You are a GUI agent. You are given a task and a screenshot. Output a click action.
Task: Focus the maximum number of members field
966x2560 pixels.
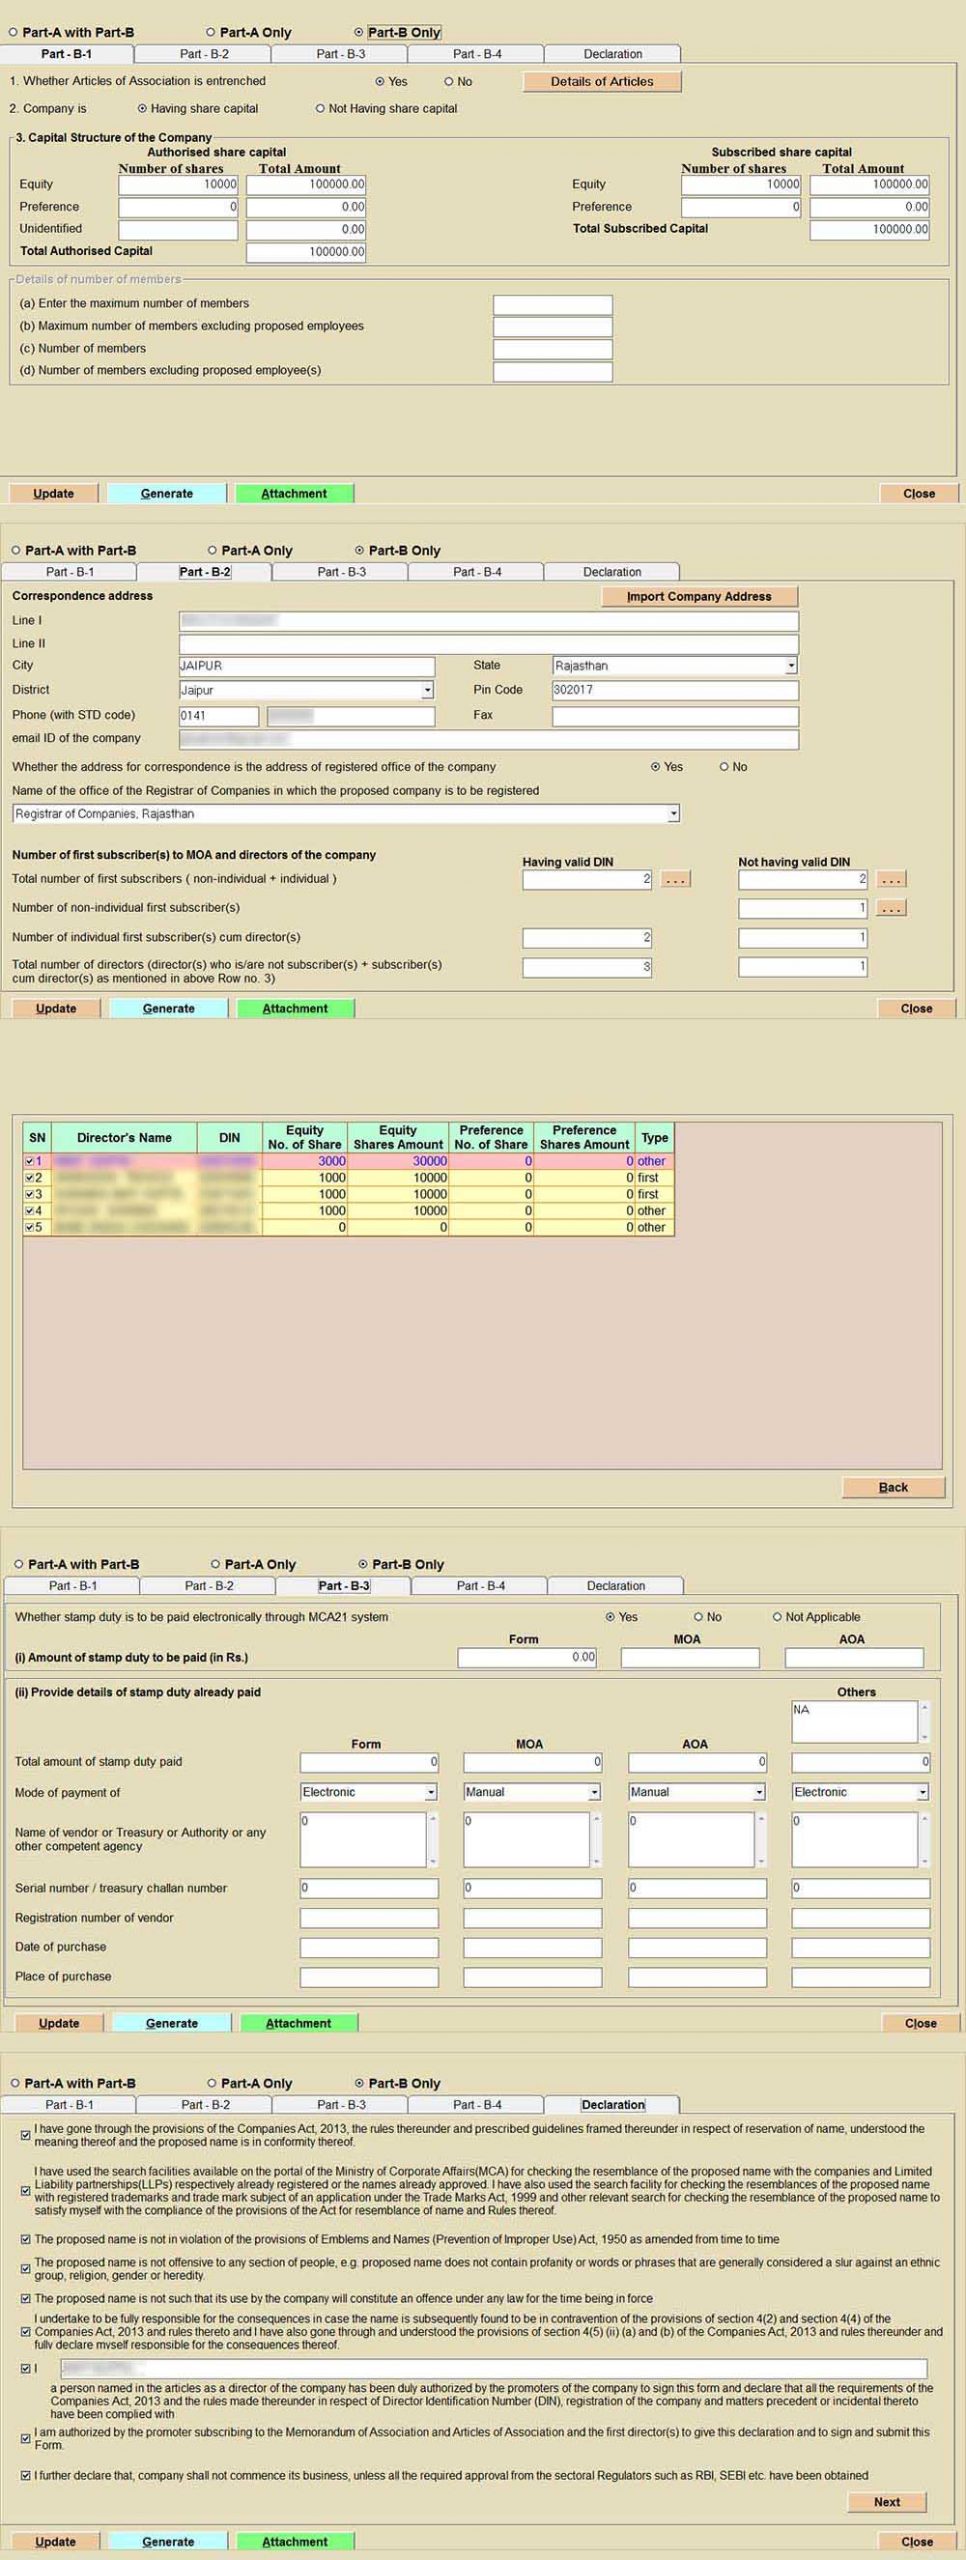point(552,304)
